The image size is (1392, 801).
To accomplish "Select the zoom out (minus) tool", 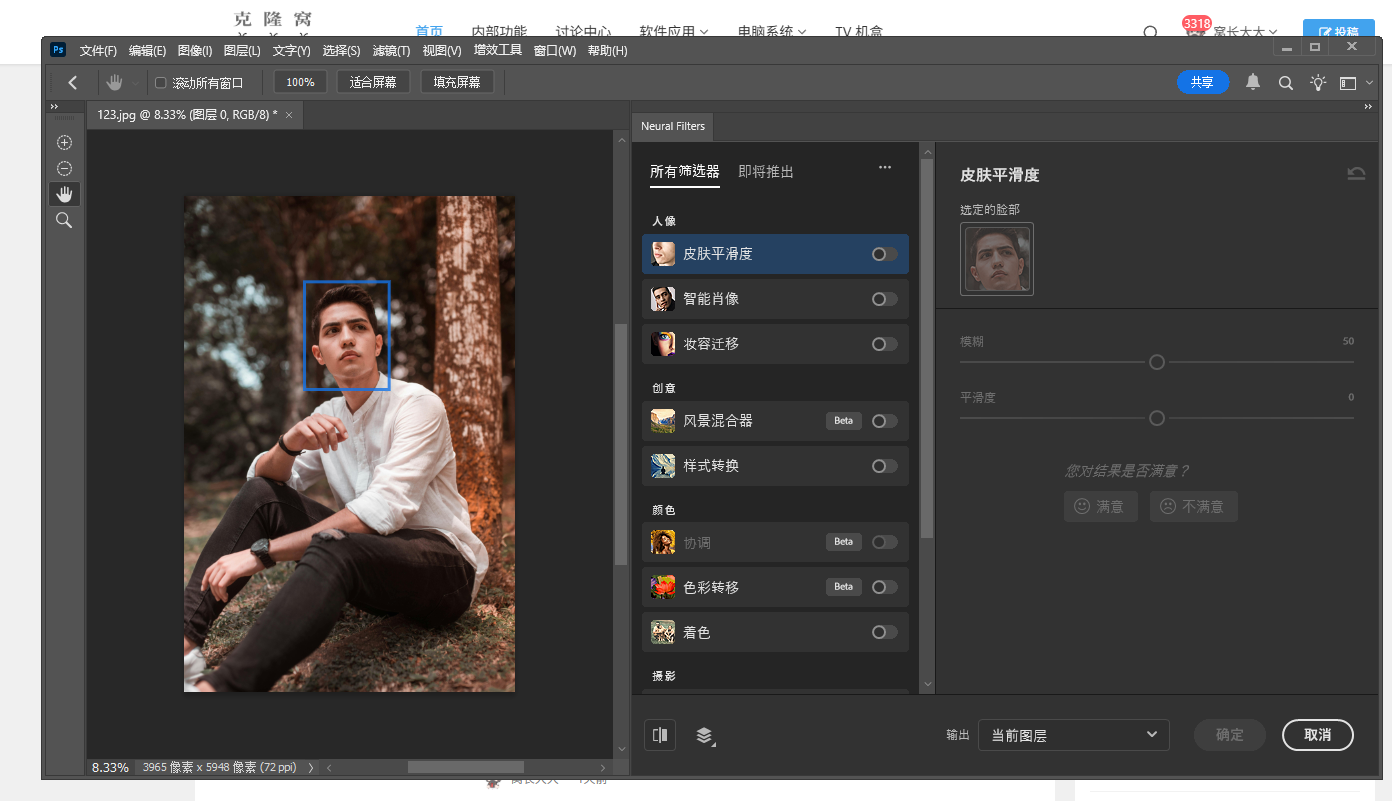I will [x=64, y=169].
